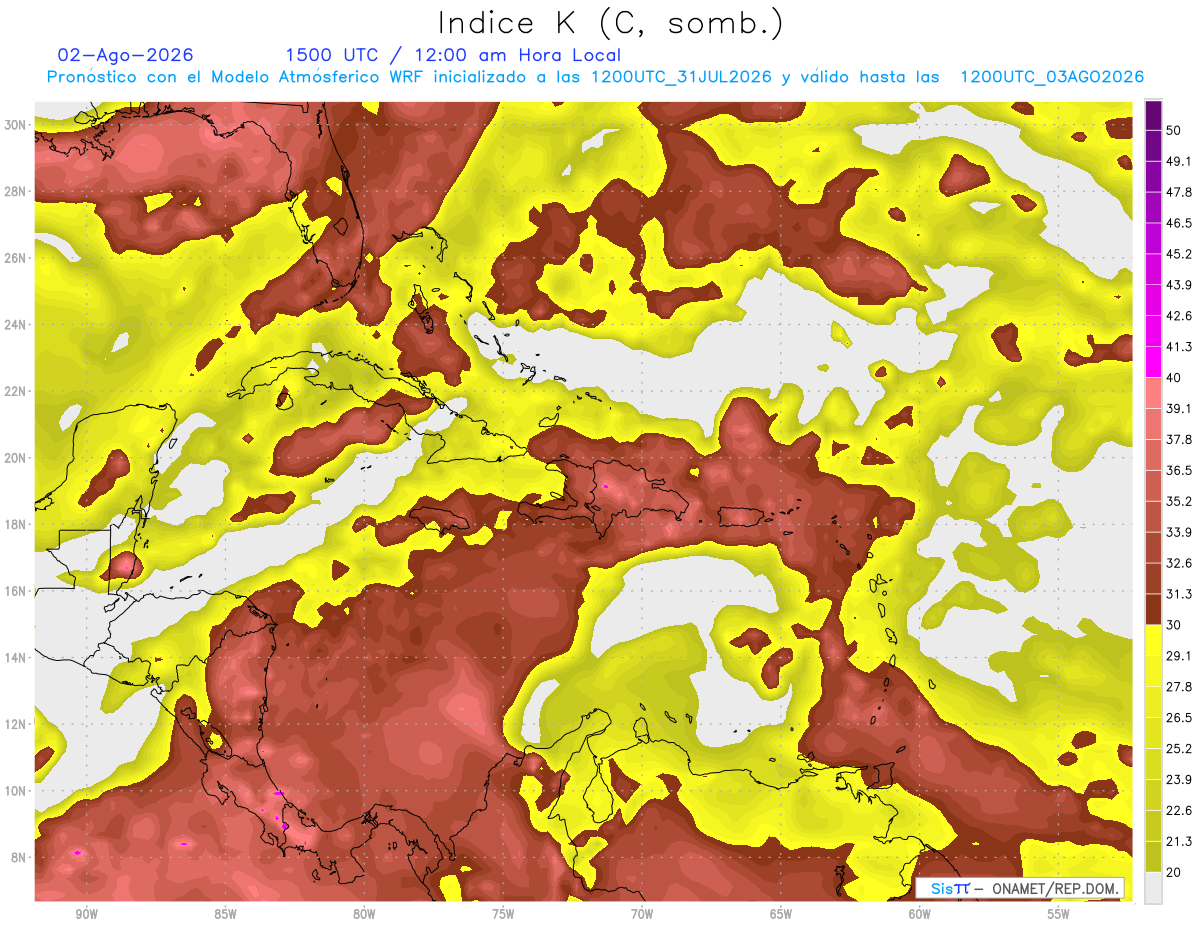The image size is (1200, 927).
Task: Click the "65W" longitude axis label
Action: point(781,915)
